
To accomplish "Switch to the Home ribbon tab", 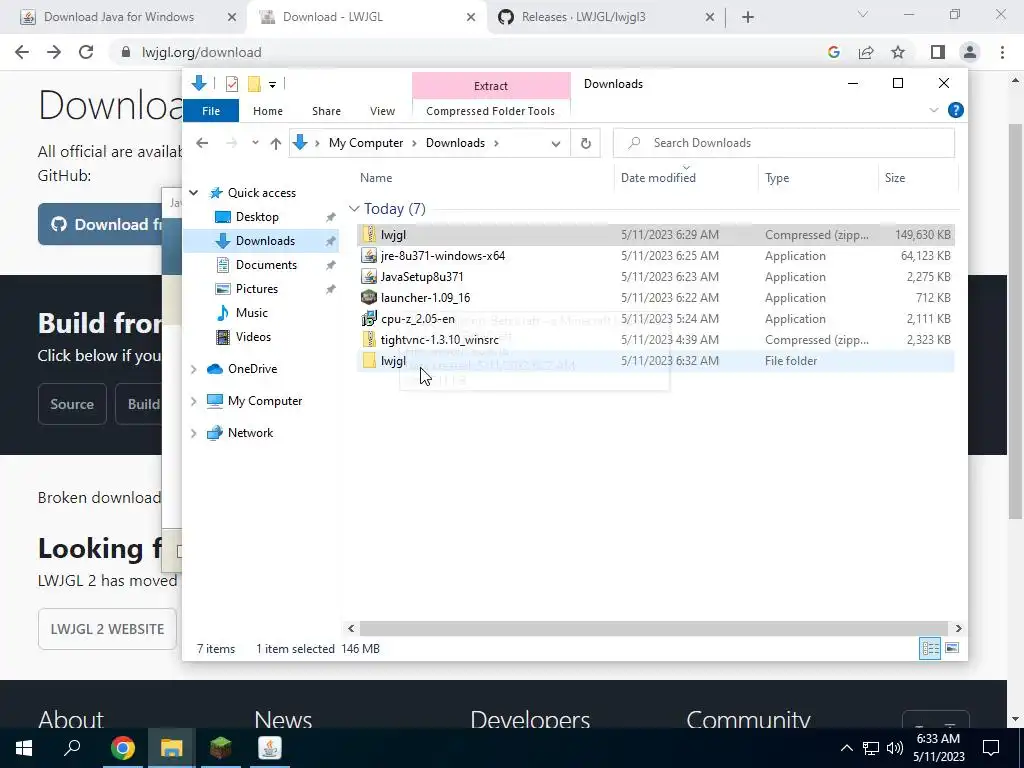I will click(x=268, y=111).
